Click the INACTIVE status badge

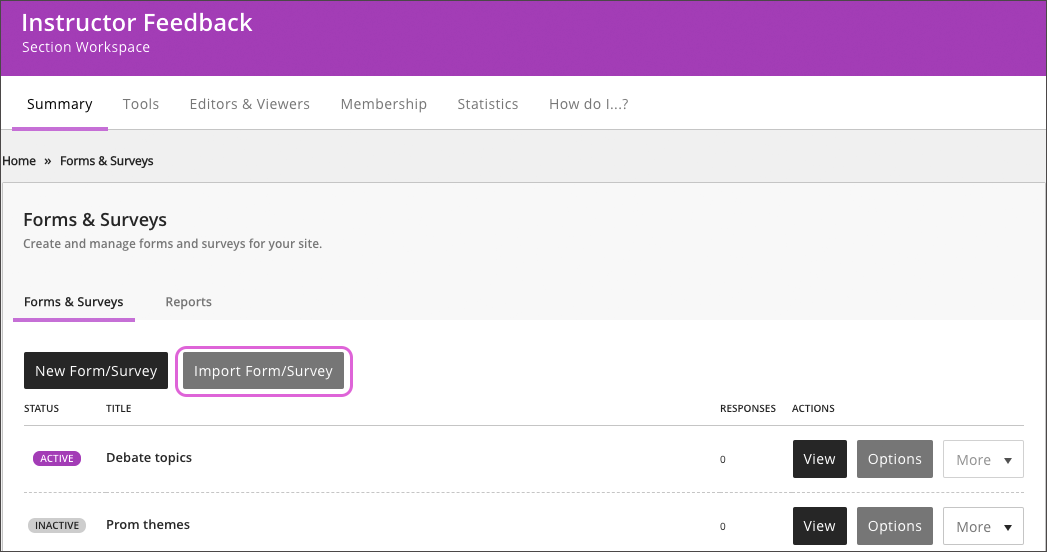click(57, 525)
